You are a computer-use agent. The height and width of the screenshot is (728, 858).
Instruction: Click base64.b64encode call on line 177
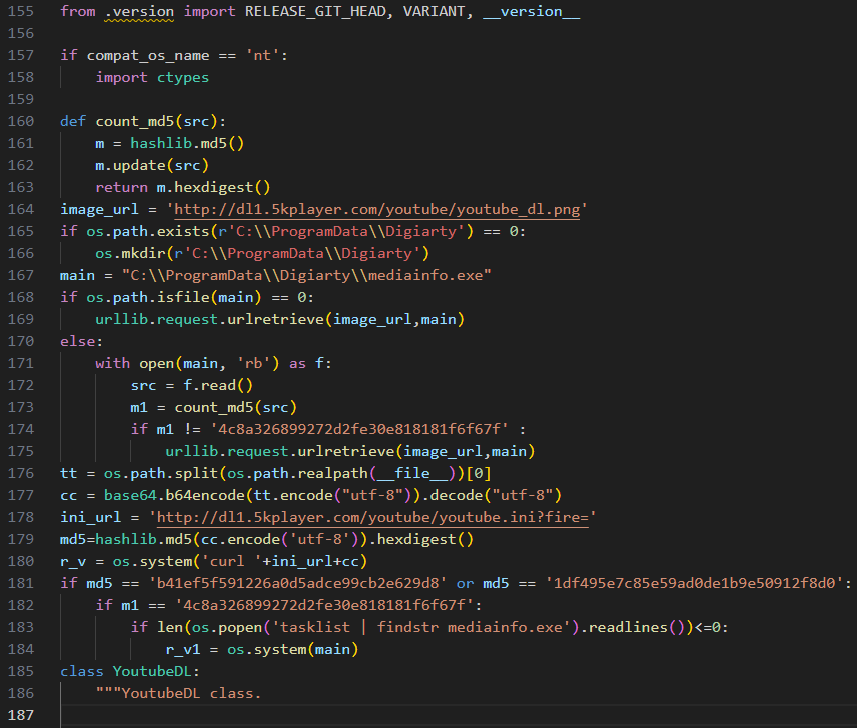click(x=333, y=495)
